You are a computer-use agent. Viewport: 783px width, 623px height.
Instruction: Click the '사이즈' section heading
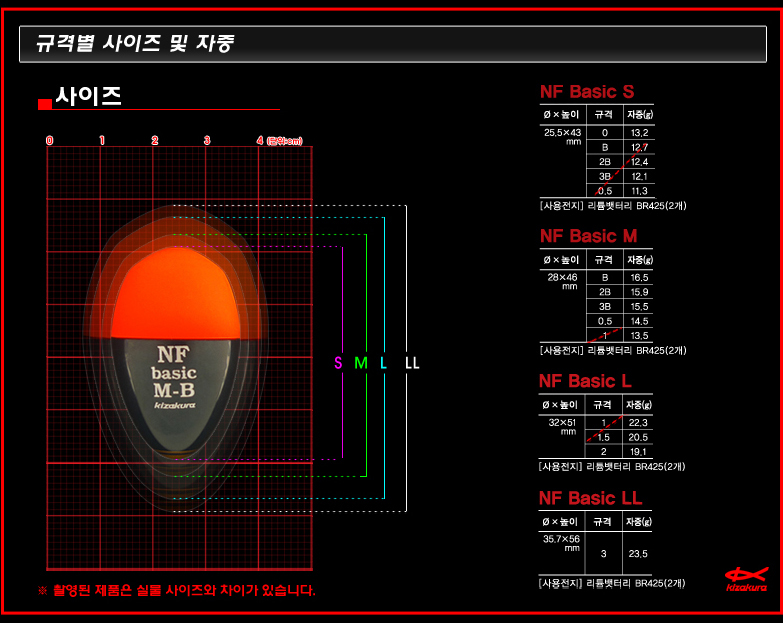pos(88,95)
